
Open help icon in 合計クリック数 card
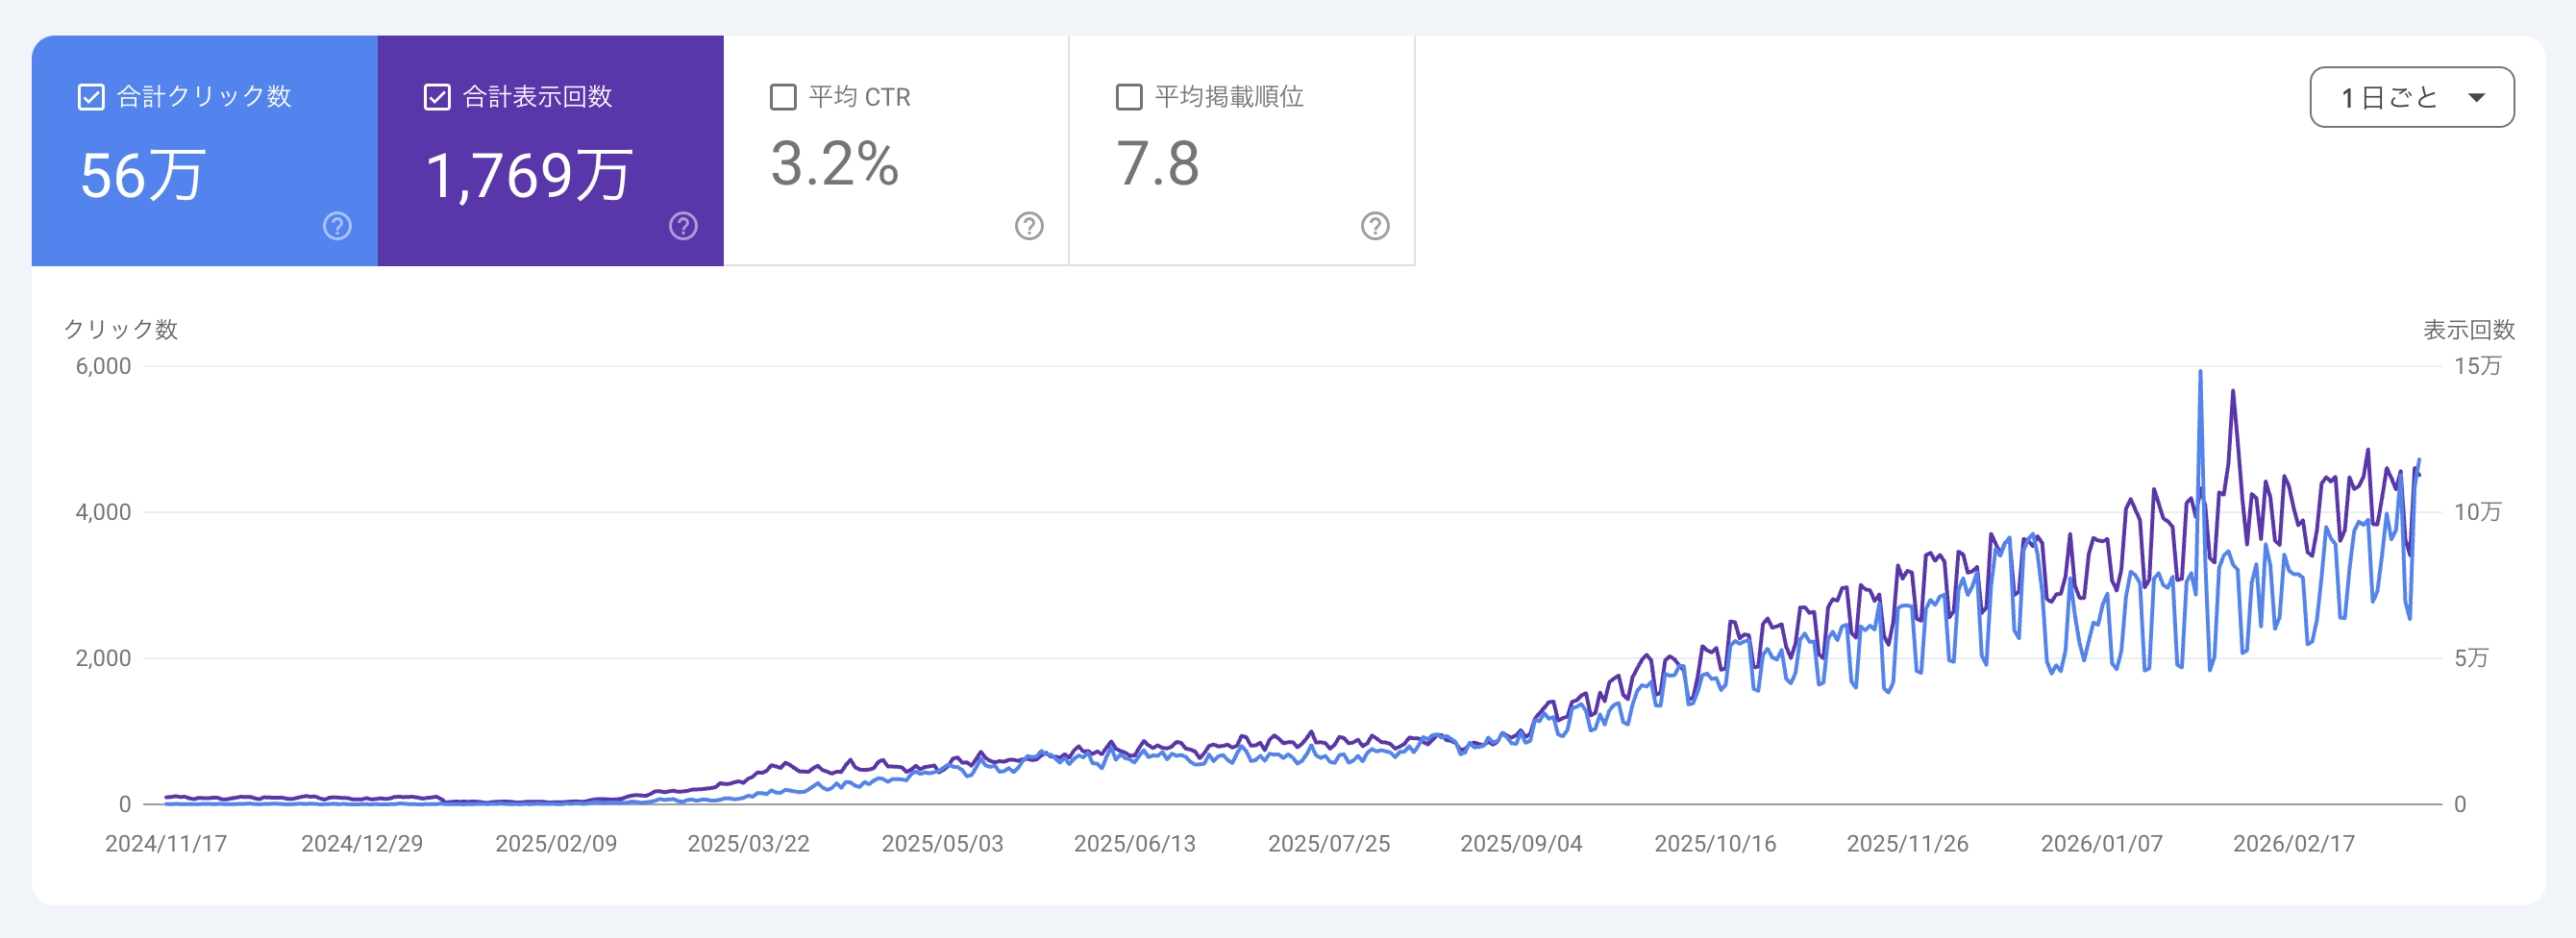pos(337,226)
